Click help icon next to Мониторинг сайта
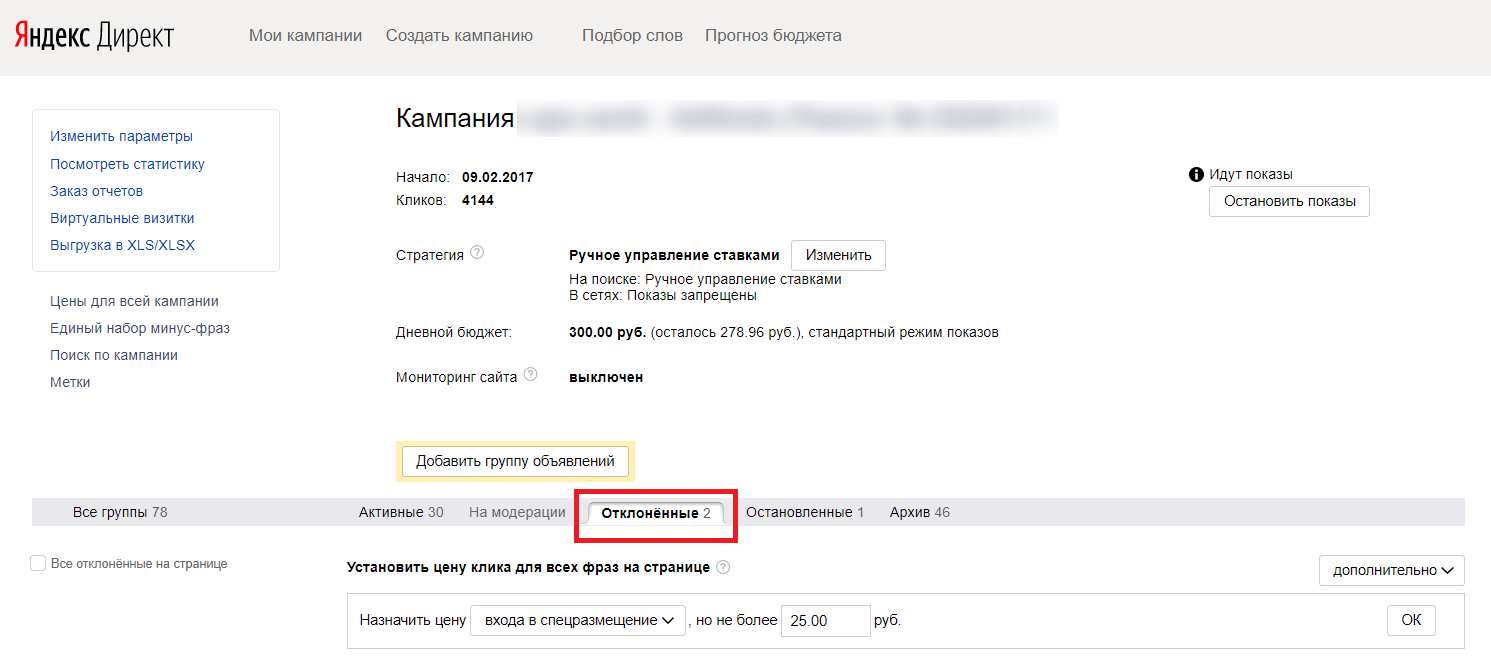The image size is (1491, 661). (530, 375)
